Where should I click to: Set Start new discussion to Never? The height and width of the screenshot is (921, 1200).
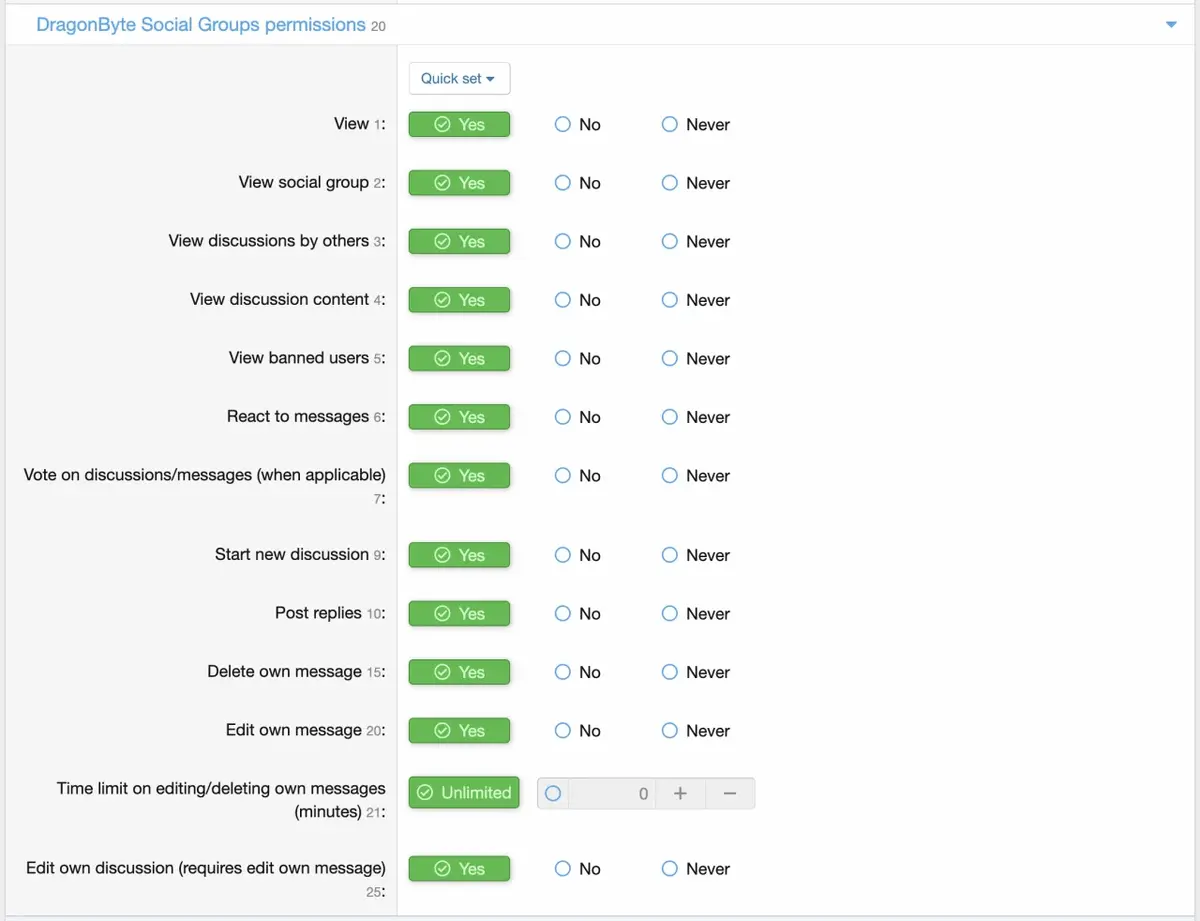670,555
